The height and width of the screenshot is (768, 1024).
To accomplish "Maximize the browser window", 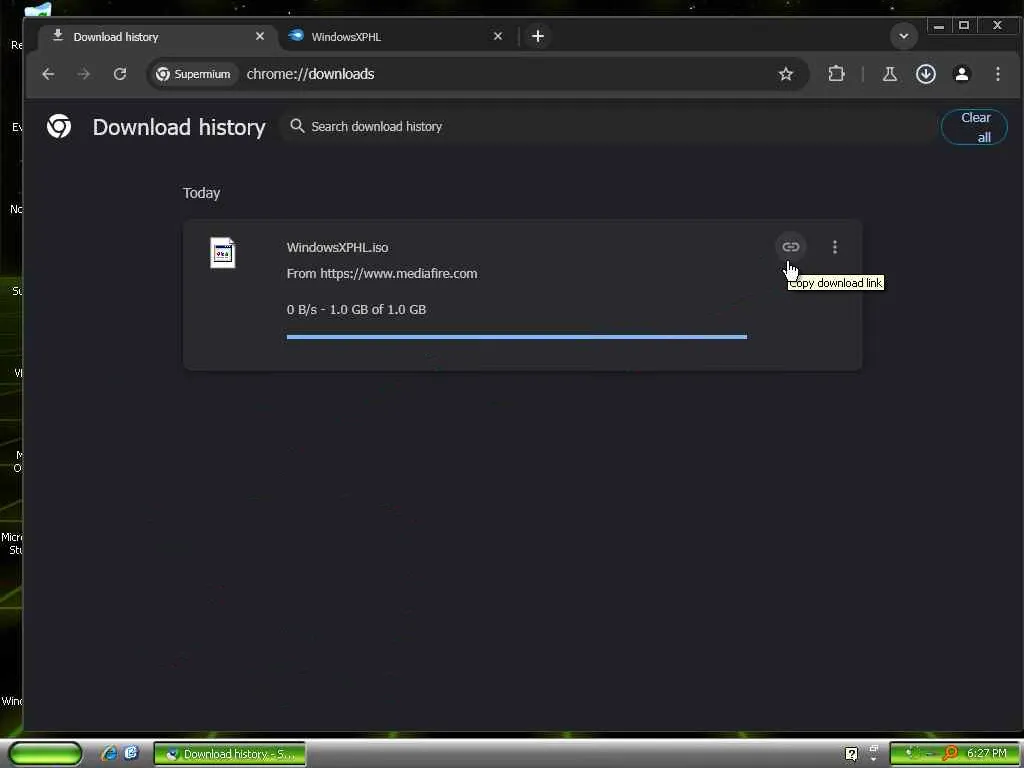I will (x=964, y=25).
